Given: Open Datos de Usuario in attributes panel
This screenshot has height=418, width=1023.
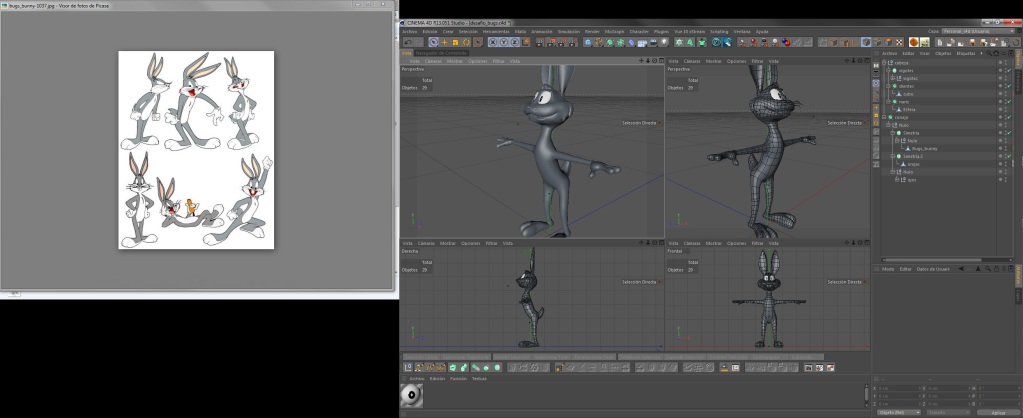Looking at the screenshot, I should [933, 269].
